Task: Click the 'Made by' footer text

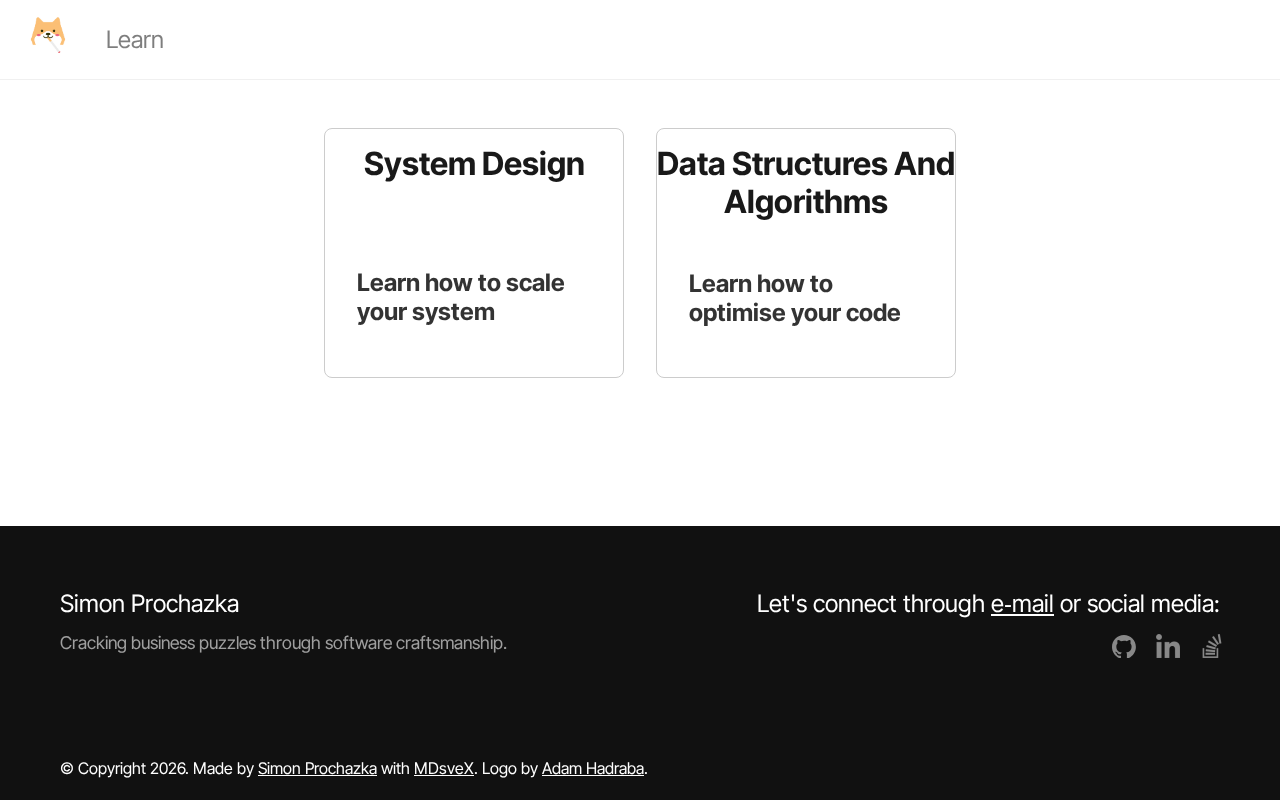Action: 223,768
